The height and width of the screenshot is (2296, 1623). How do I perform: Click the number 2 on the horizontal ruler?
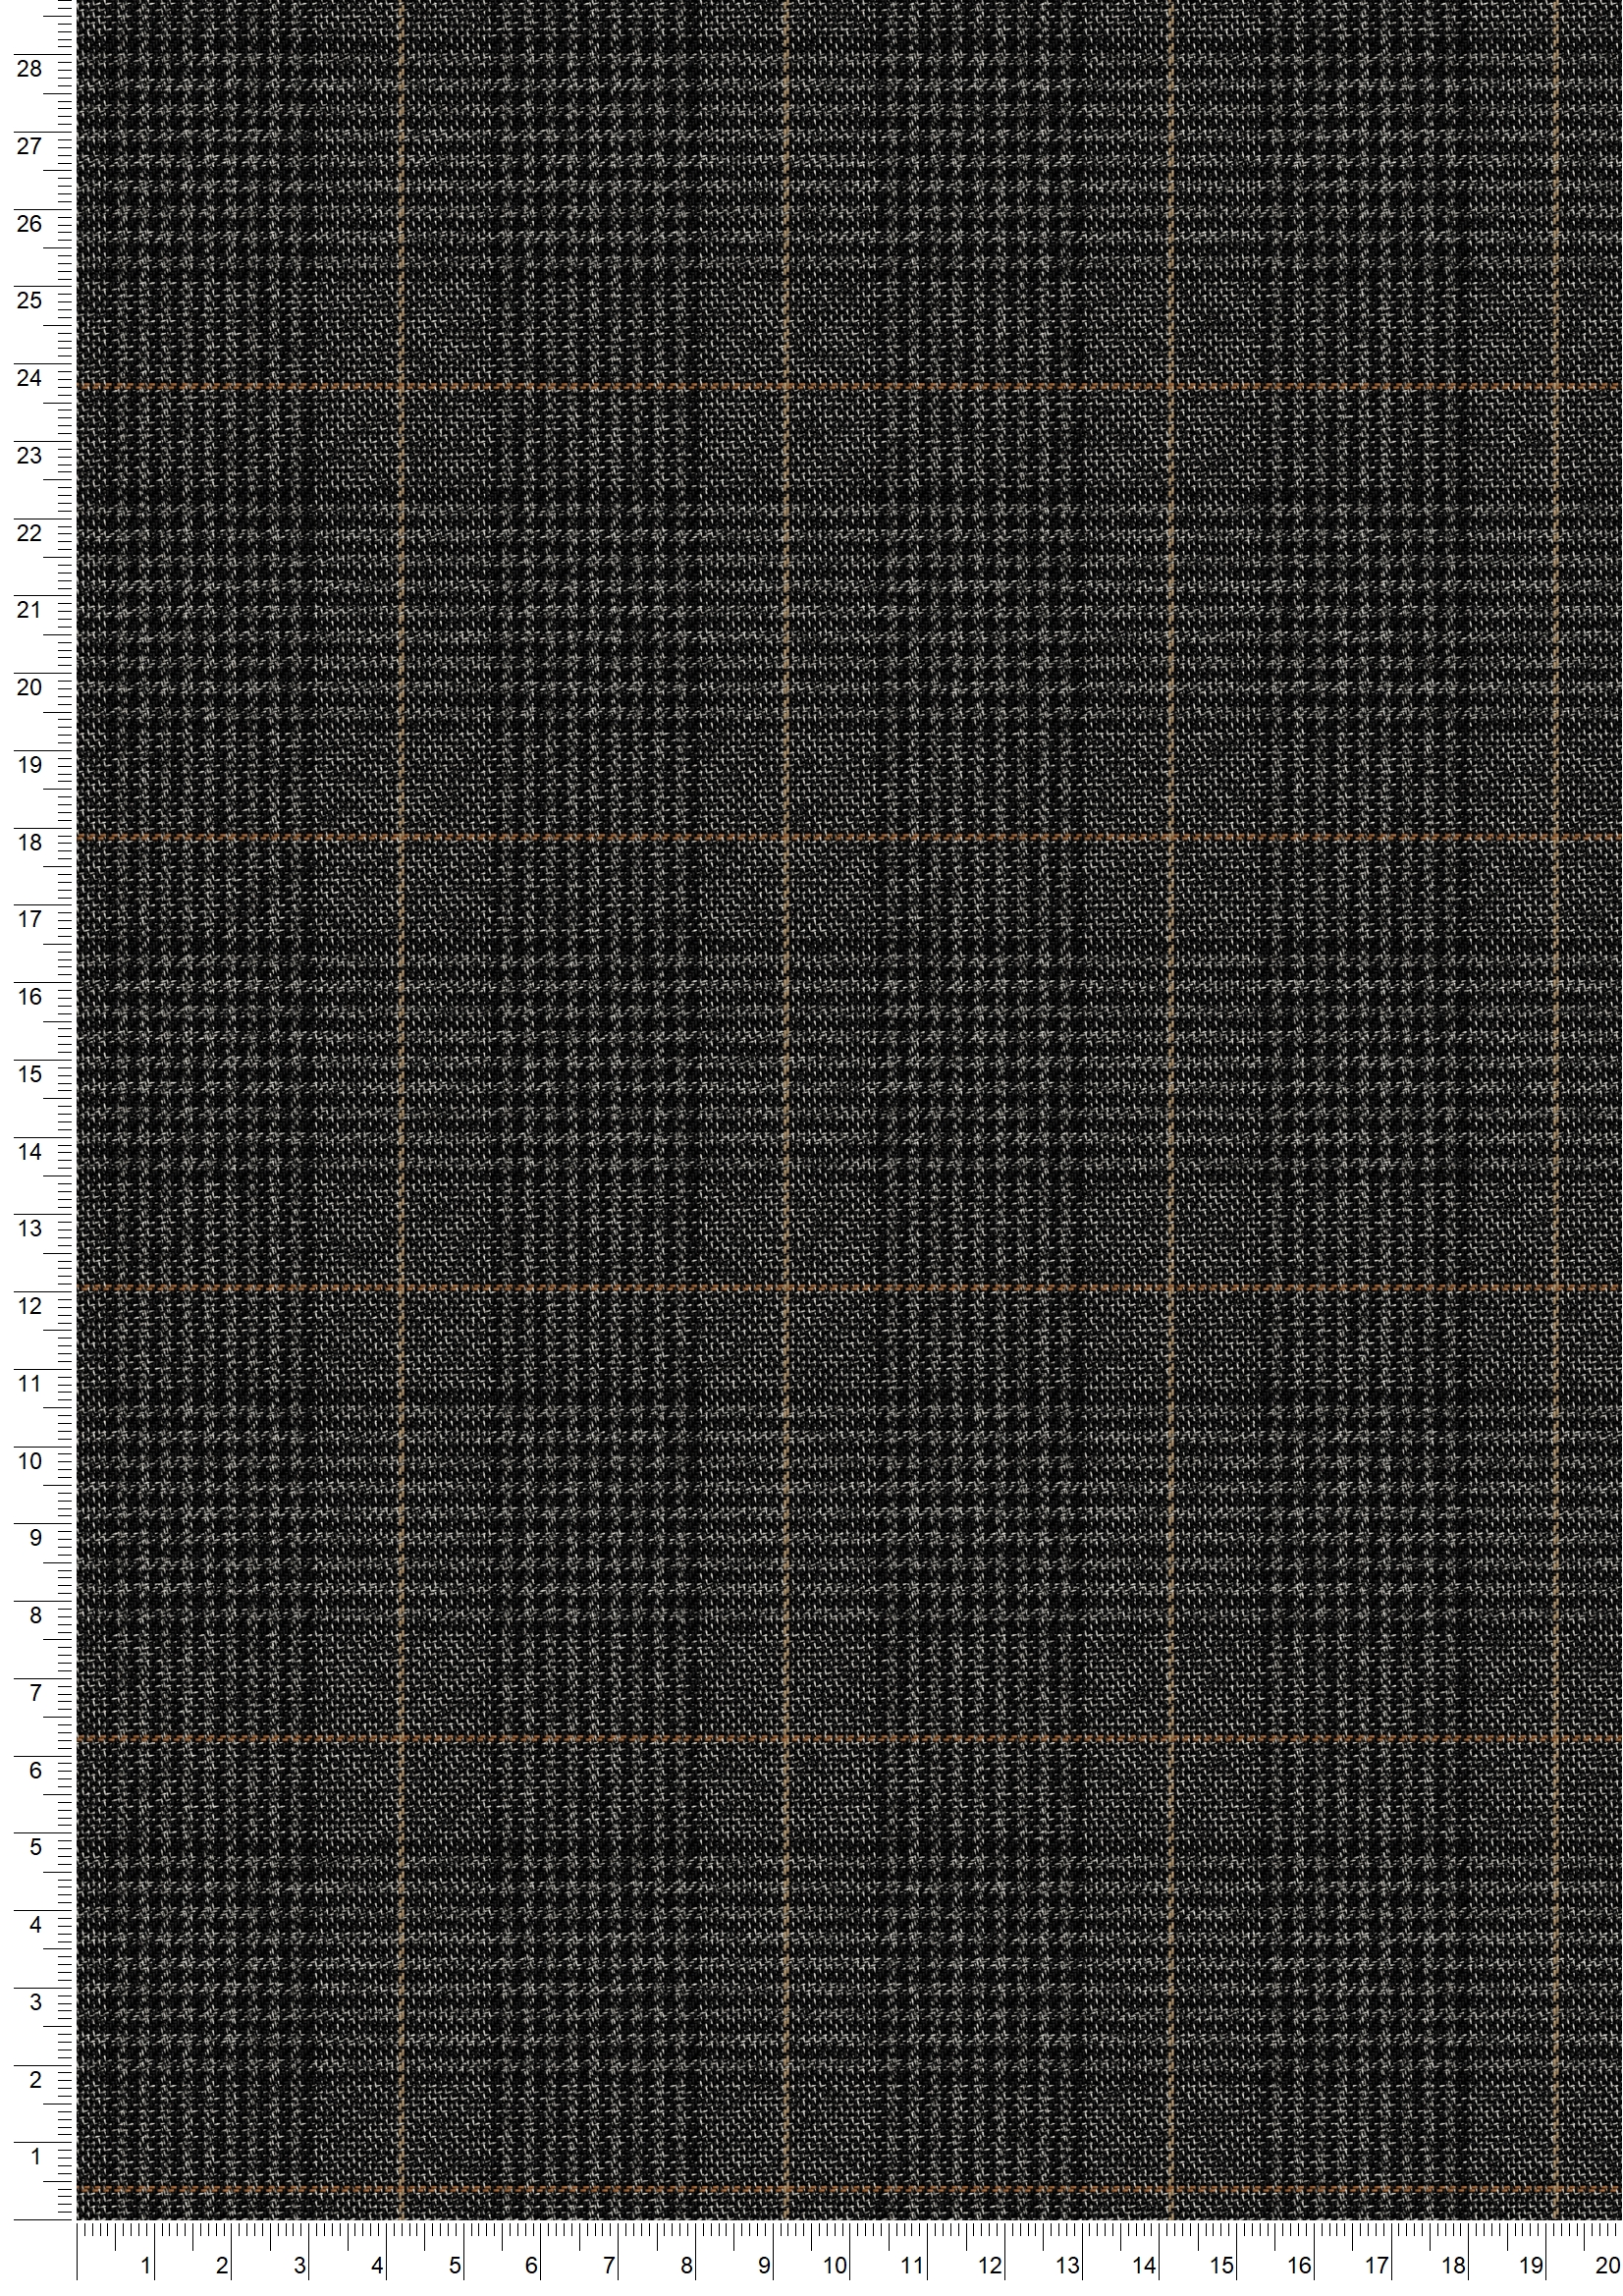[x=222, y=2267]
